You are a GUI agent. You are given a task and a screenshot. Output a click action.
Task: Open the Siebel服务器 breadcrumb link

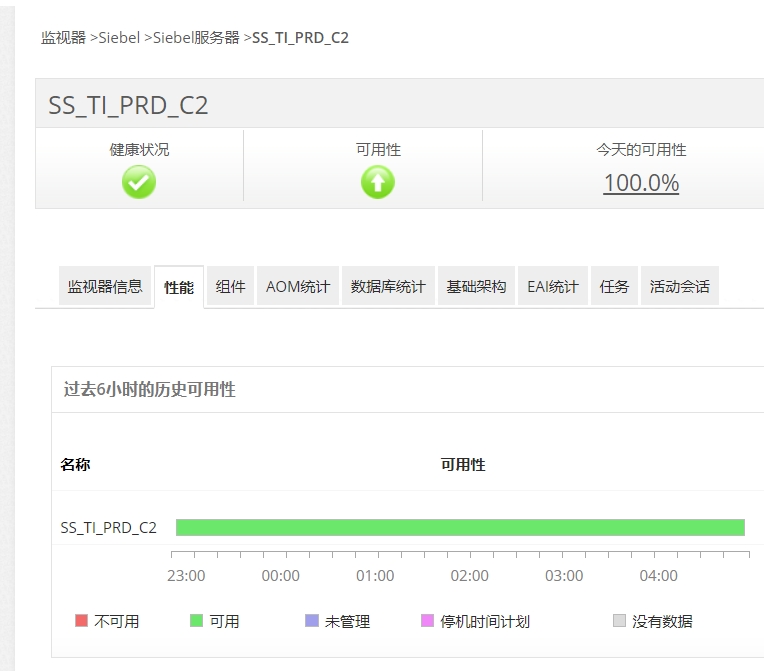pyautogui.click(x=196, y=38)
